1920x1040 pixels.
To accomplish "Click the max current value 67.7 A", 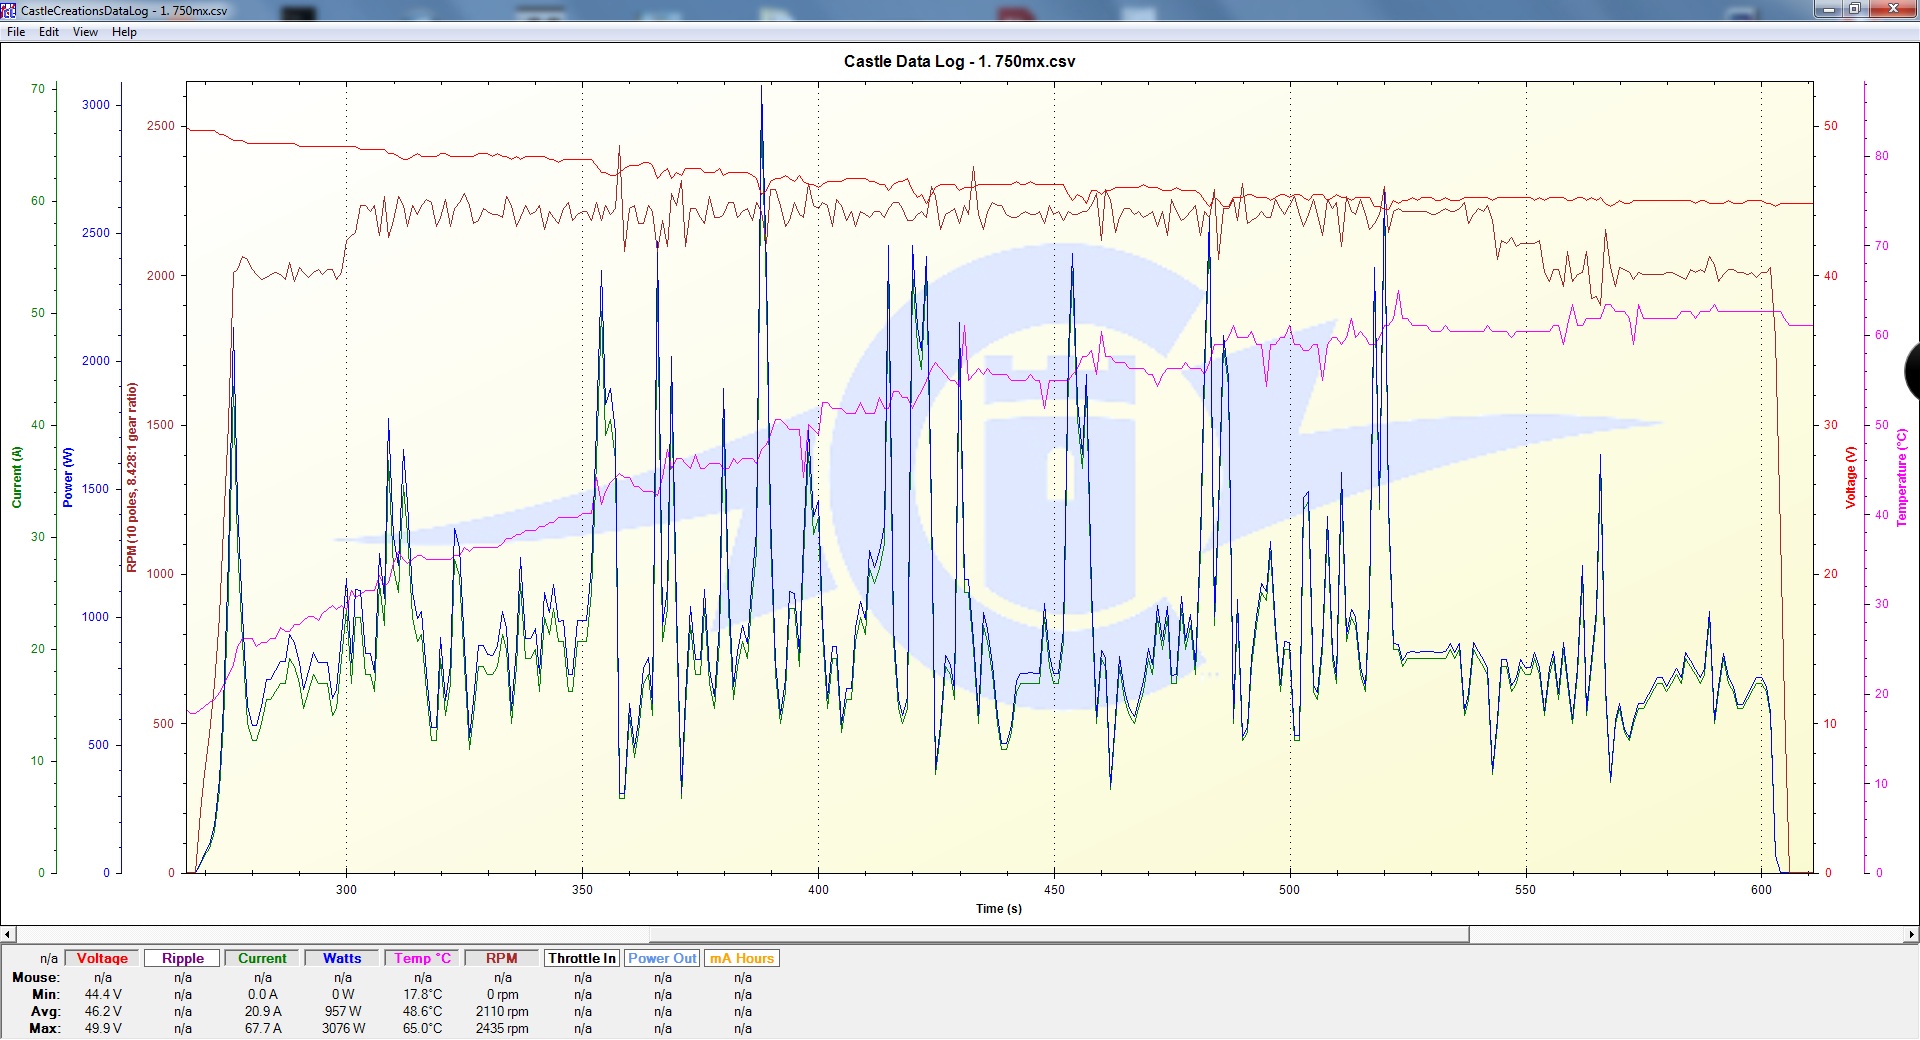I will point(263,1028).
